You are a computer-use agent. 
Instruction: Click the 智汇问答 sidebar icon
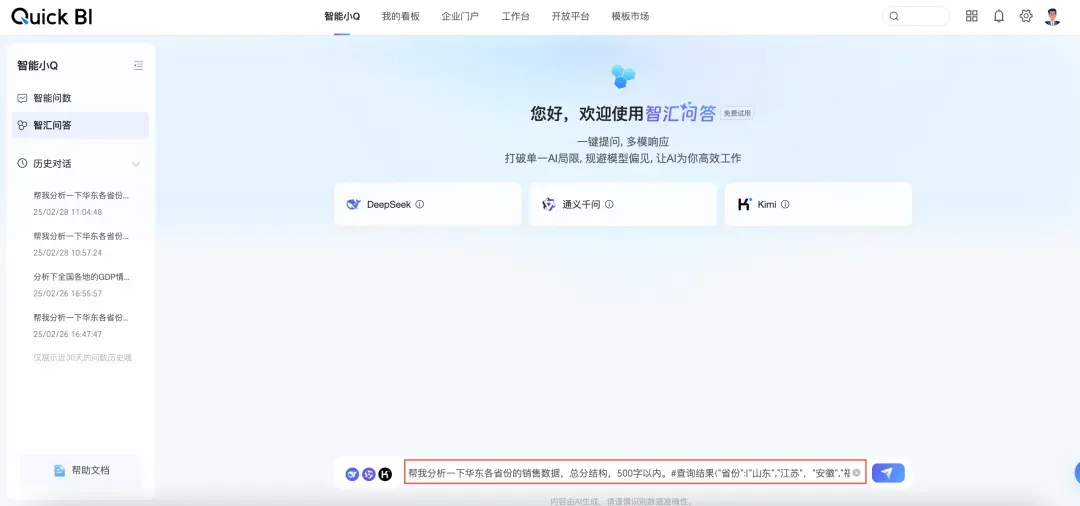(x=23, y=125)
